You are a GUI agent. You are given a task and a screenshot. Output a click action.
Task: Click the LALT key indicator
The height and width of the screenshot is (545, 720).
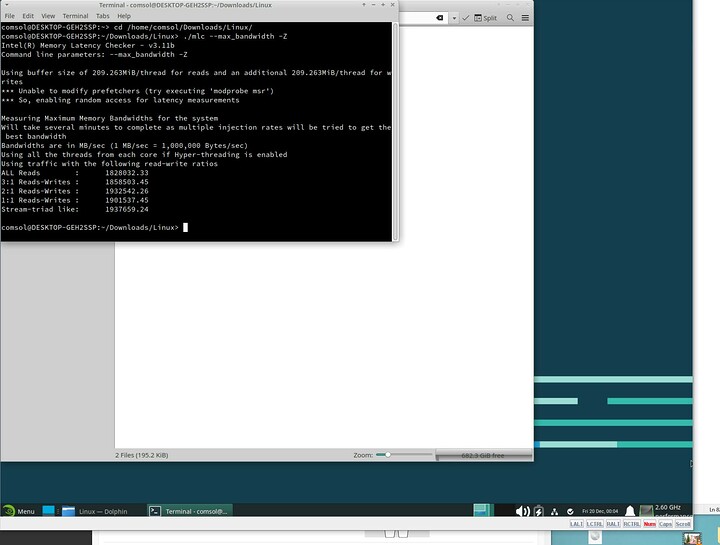point(576,524)
